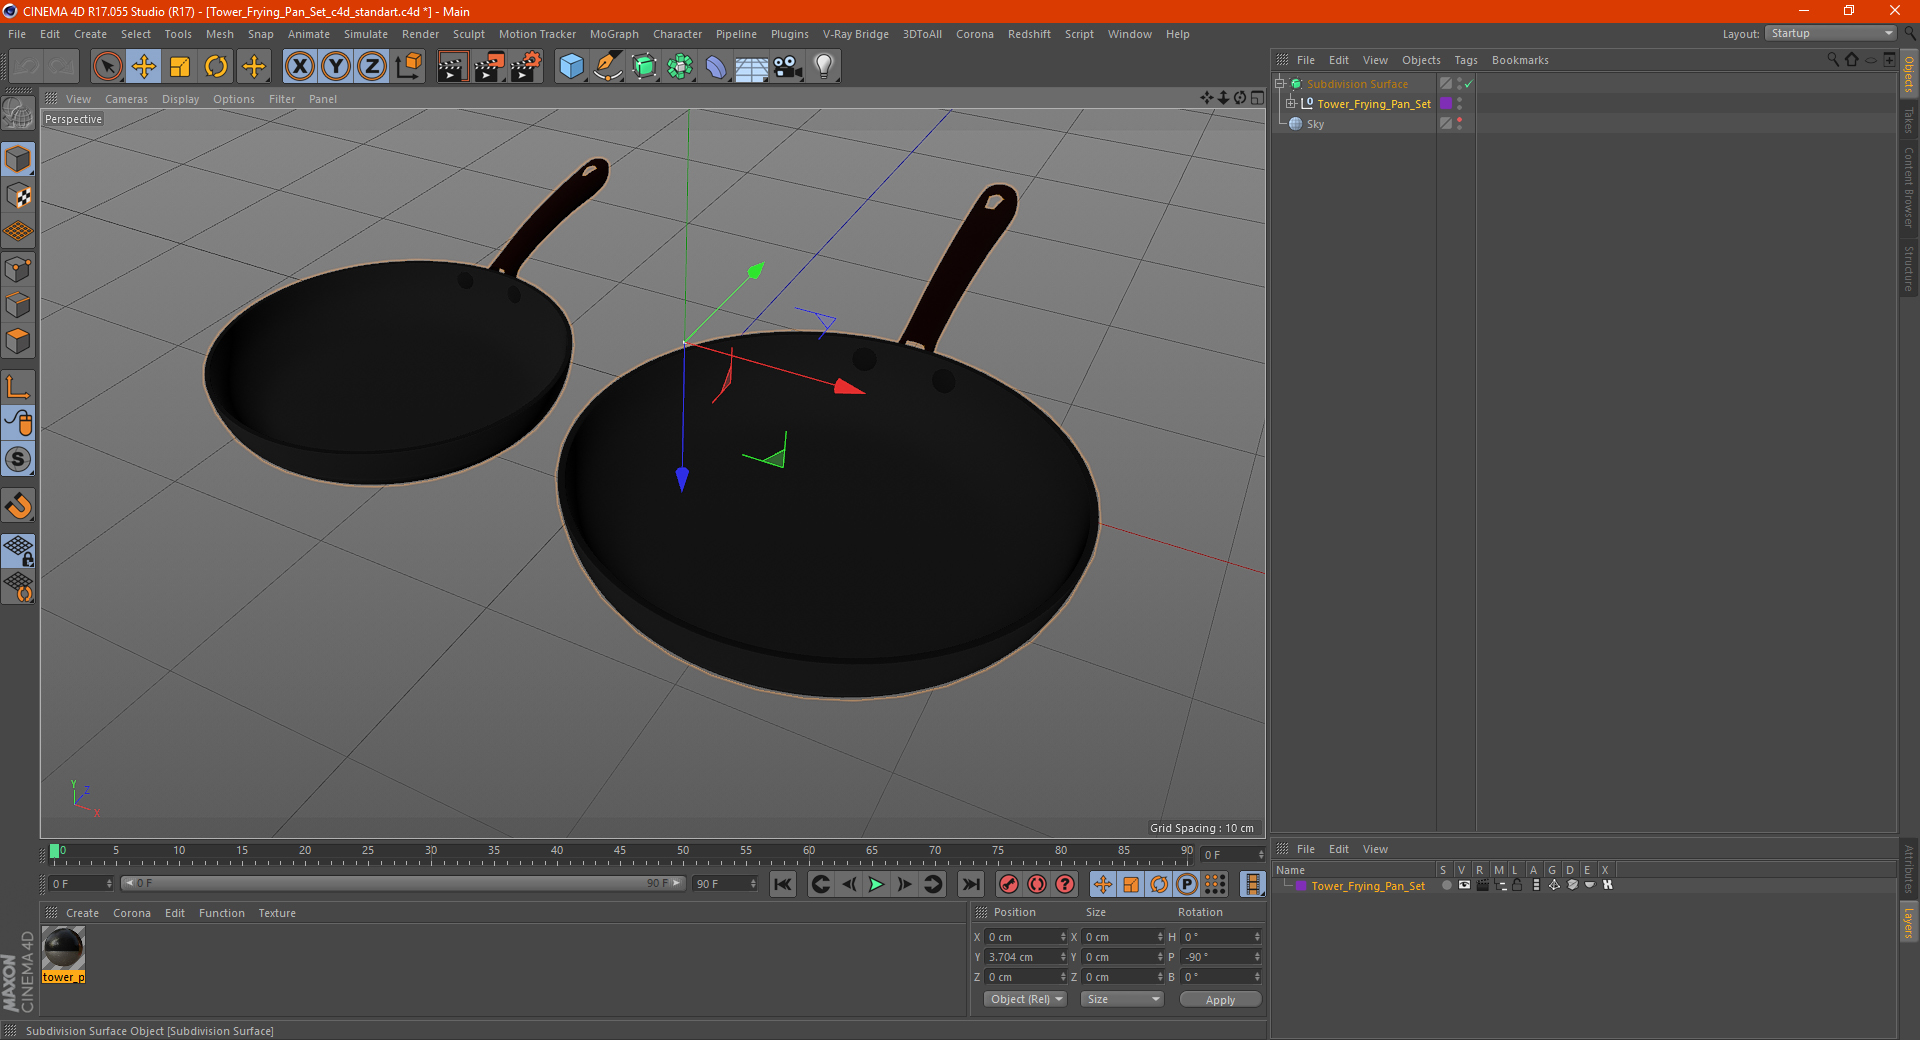Add a Light object

click(824, 67)
